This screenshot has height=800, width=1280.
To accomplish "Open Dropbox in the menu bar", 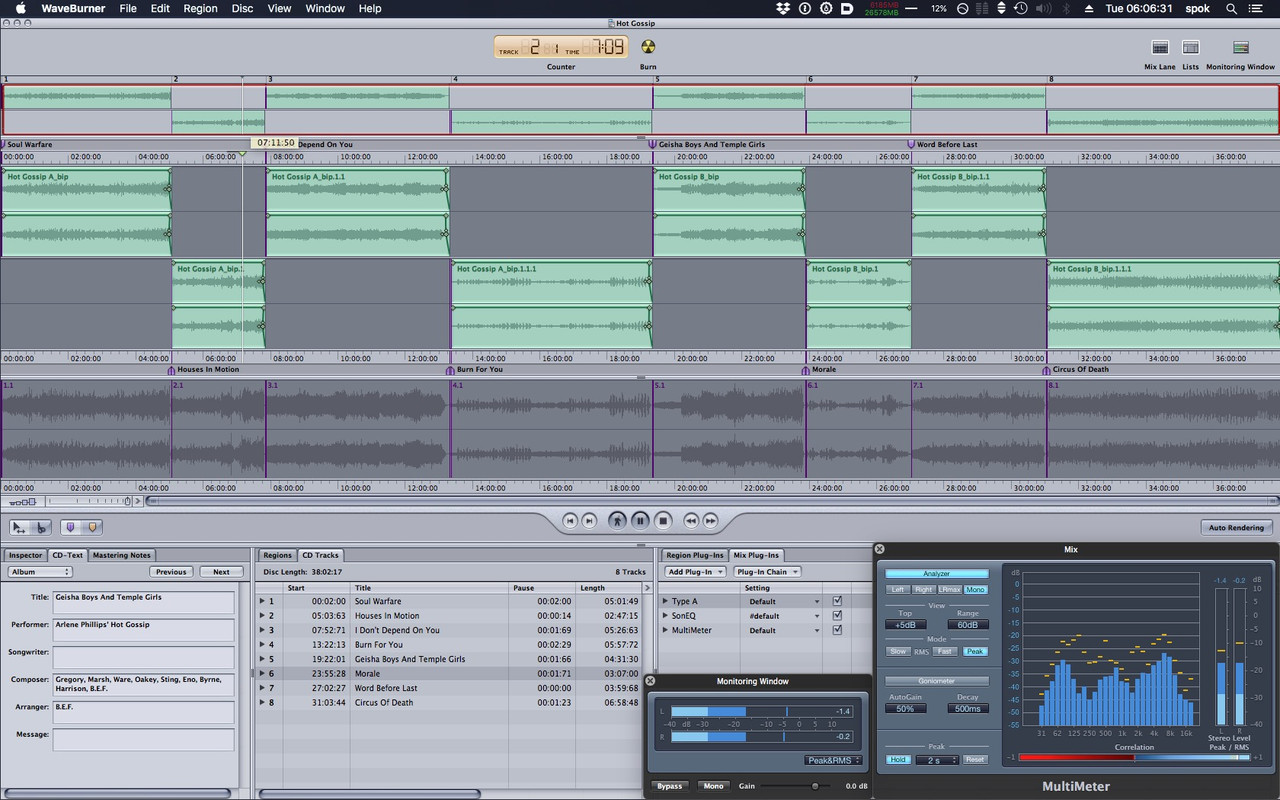I will (783, 8).
